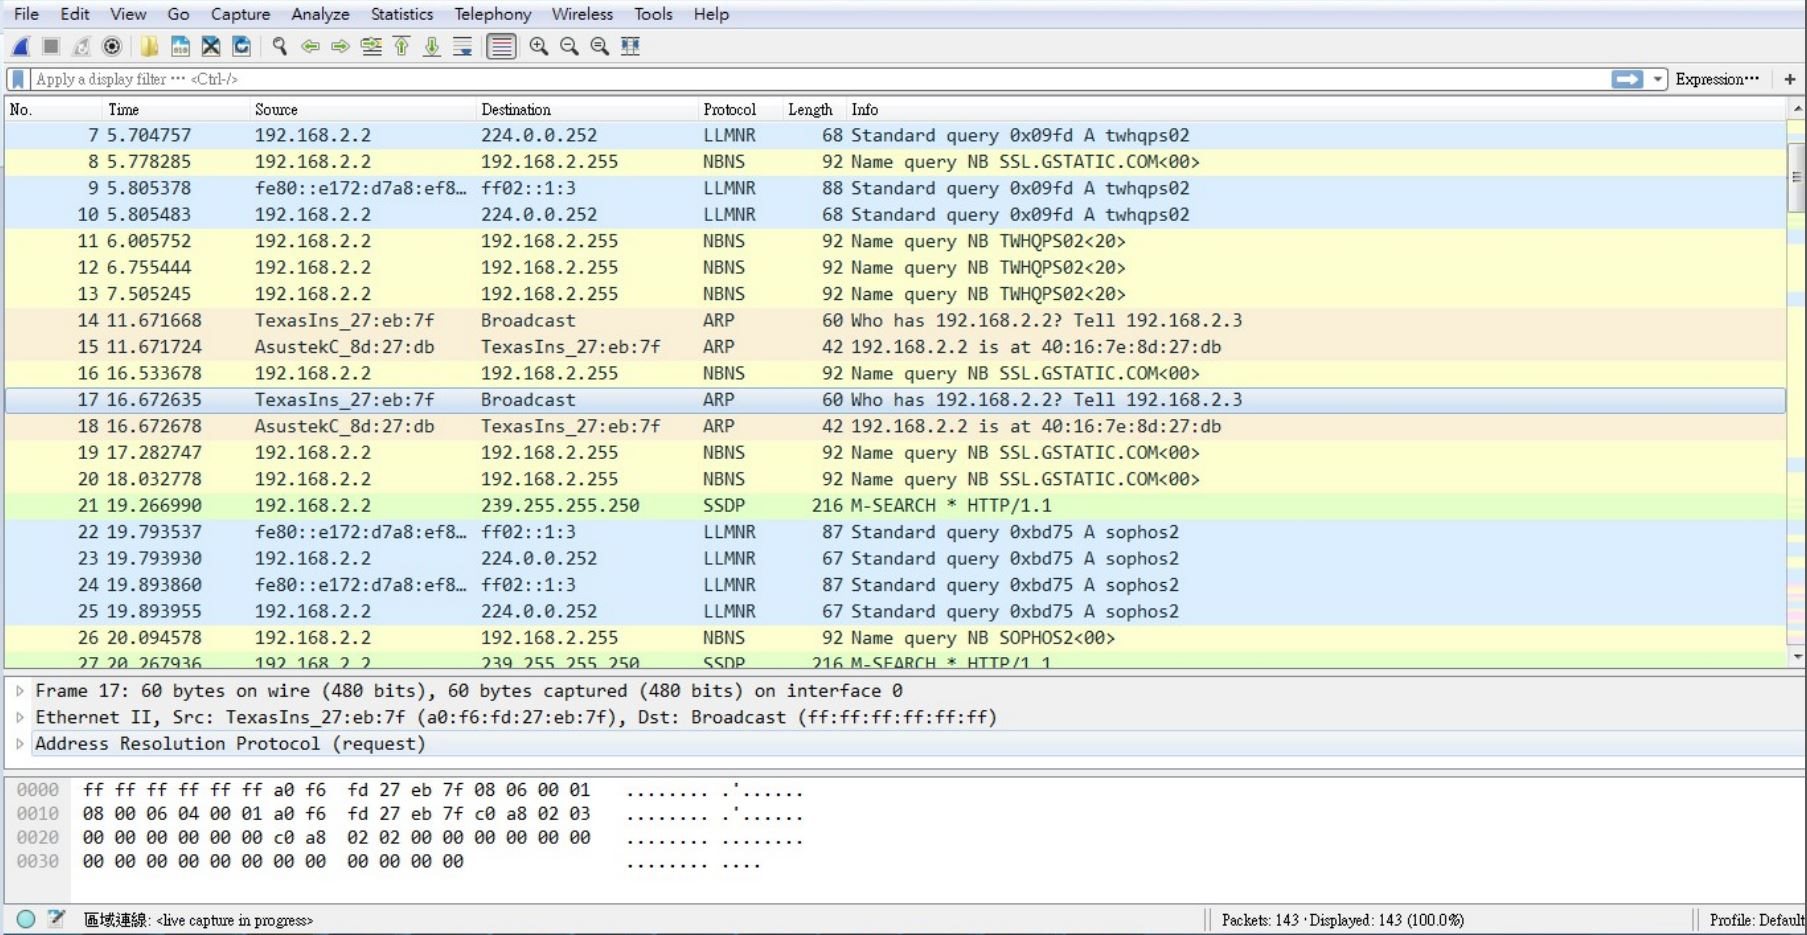Click packet list scroll up arrow
This screenshot has height=935, width=1807.
[x=1796, y=108]
